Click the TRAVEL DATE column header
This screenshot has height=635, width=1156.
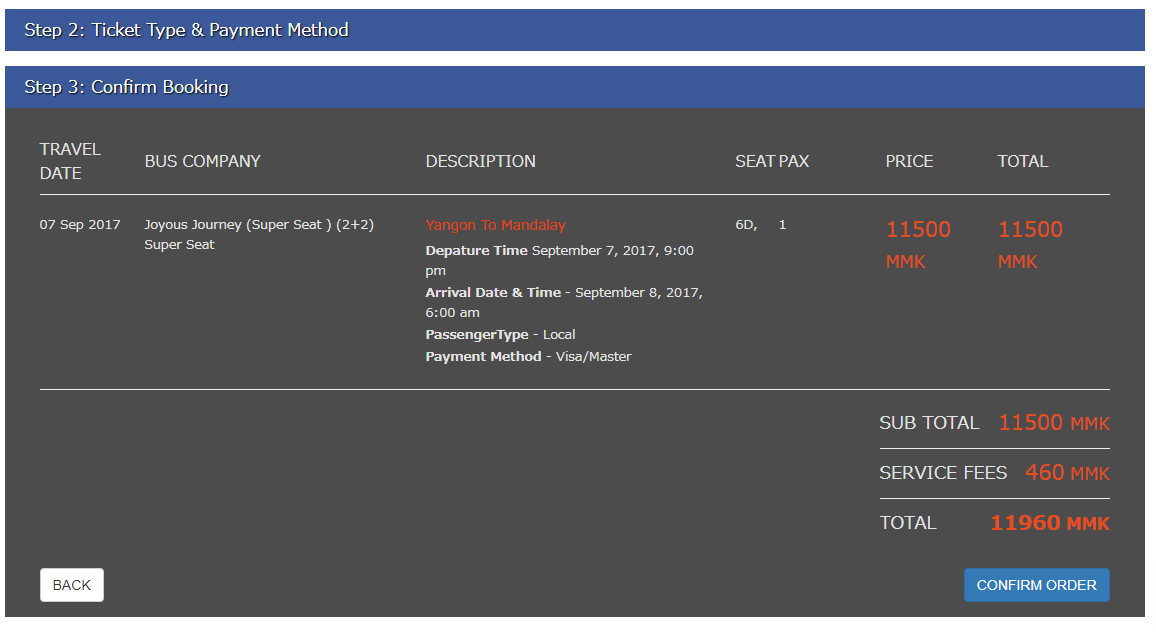tap(70, 161)
